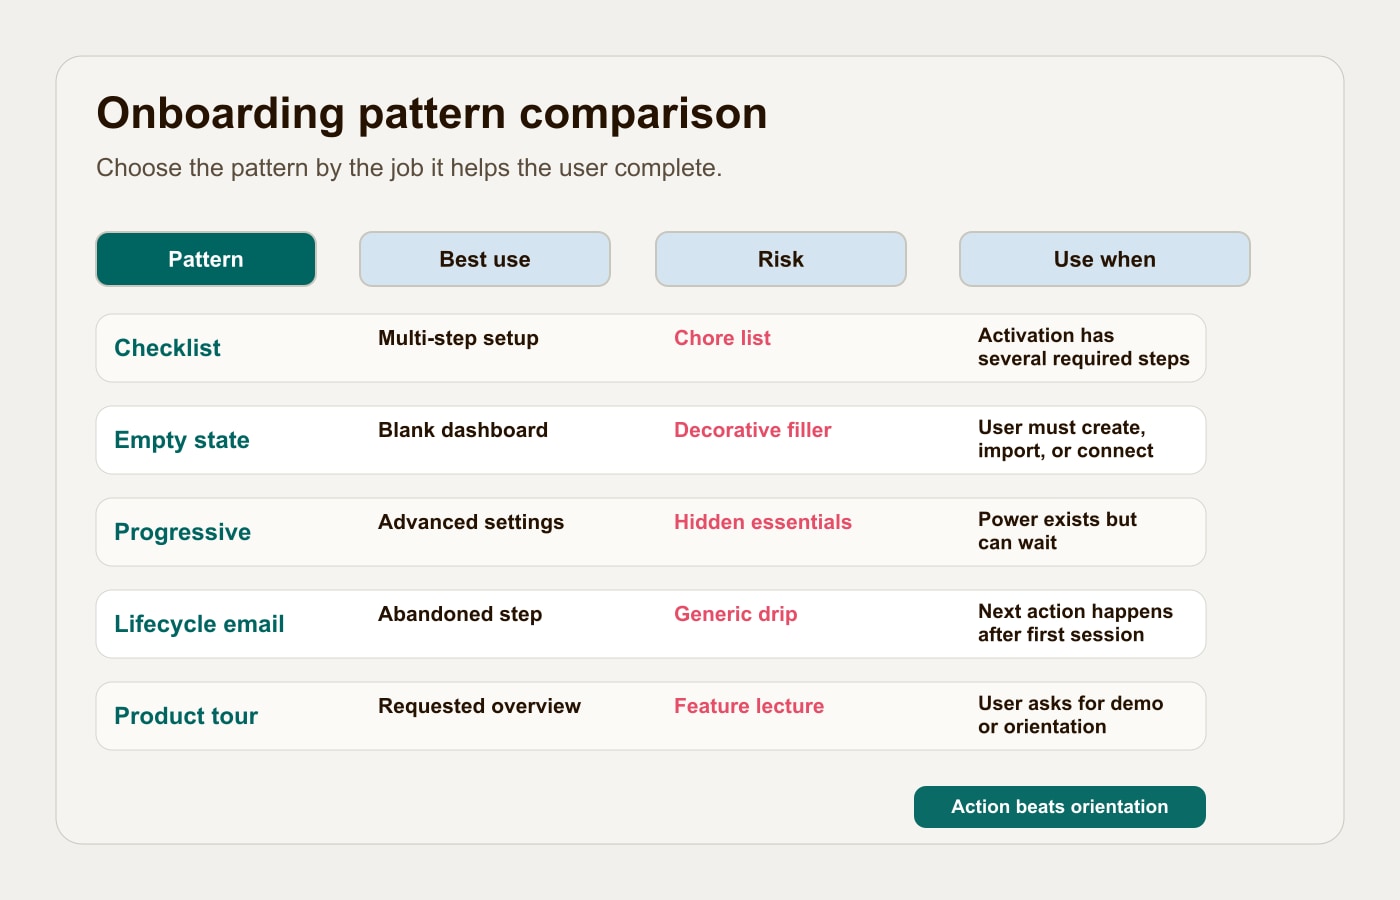Click the Requested overview cell
This screenshot has width=1400, height=900.
point(479,706)
